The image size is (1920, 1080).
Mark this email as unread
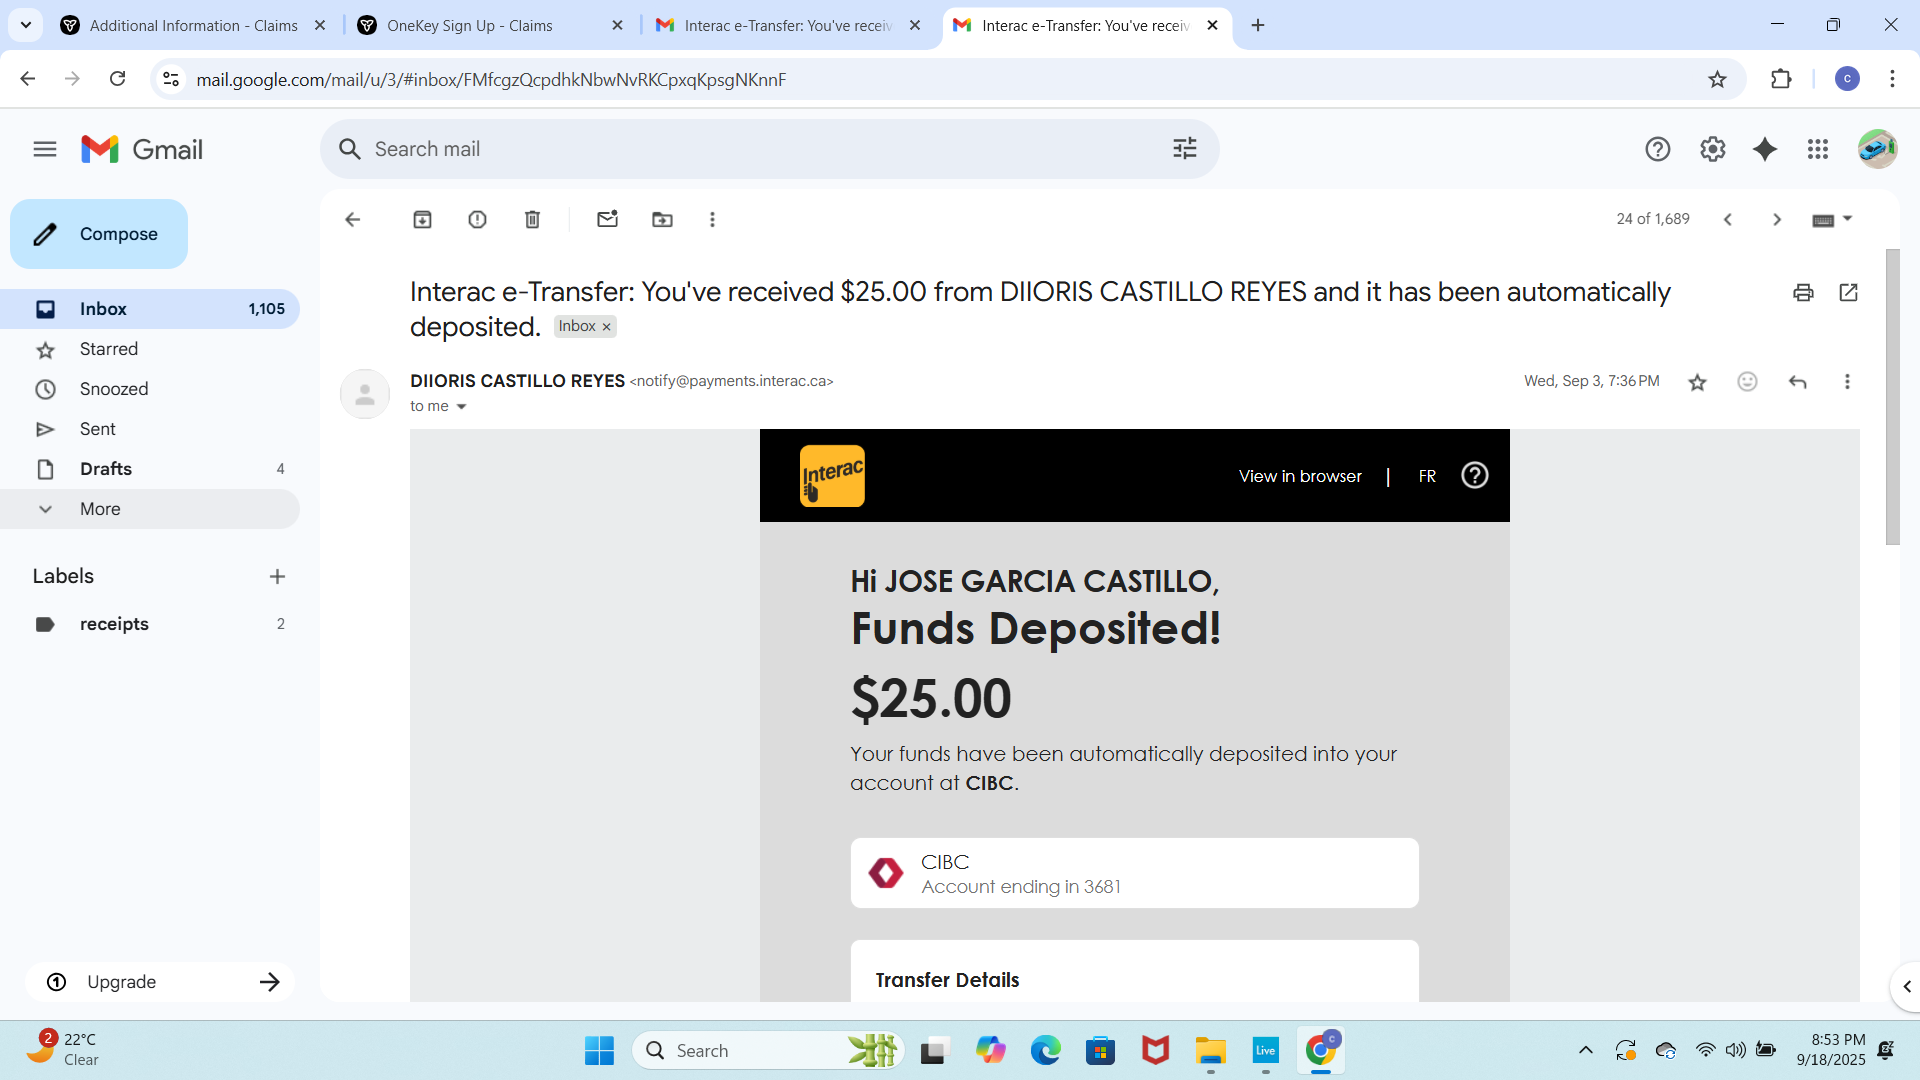click(607, 219)
